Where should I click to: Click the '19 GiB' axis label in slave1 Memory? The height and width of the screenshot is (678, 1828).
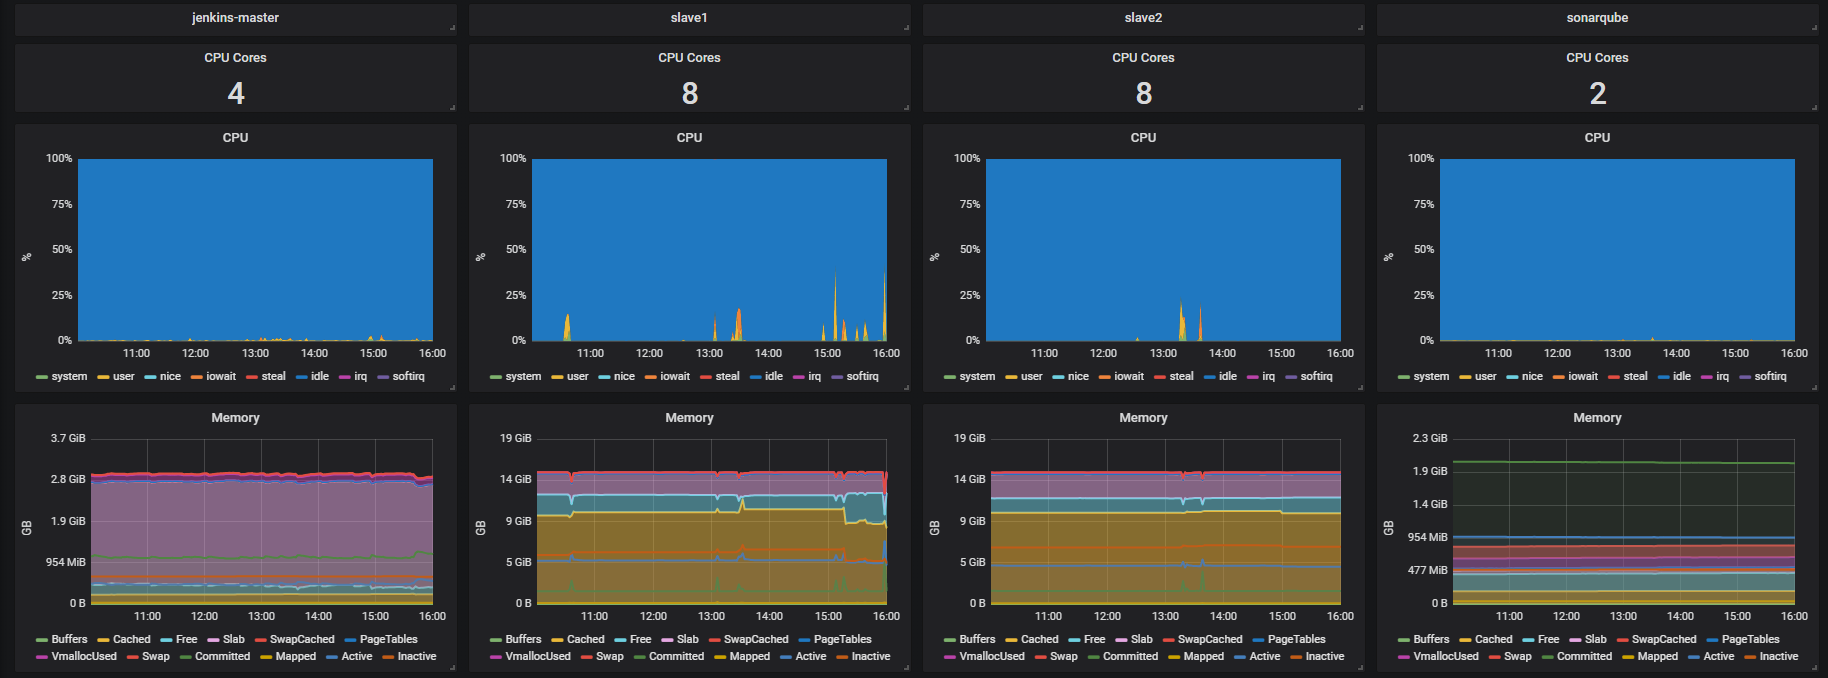(x=516, y=438)
